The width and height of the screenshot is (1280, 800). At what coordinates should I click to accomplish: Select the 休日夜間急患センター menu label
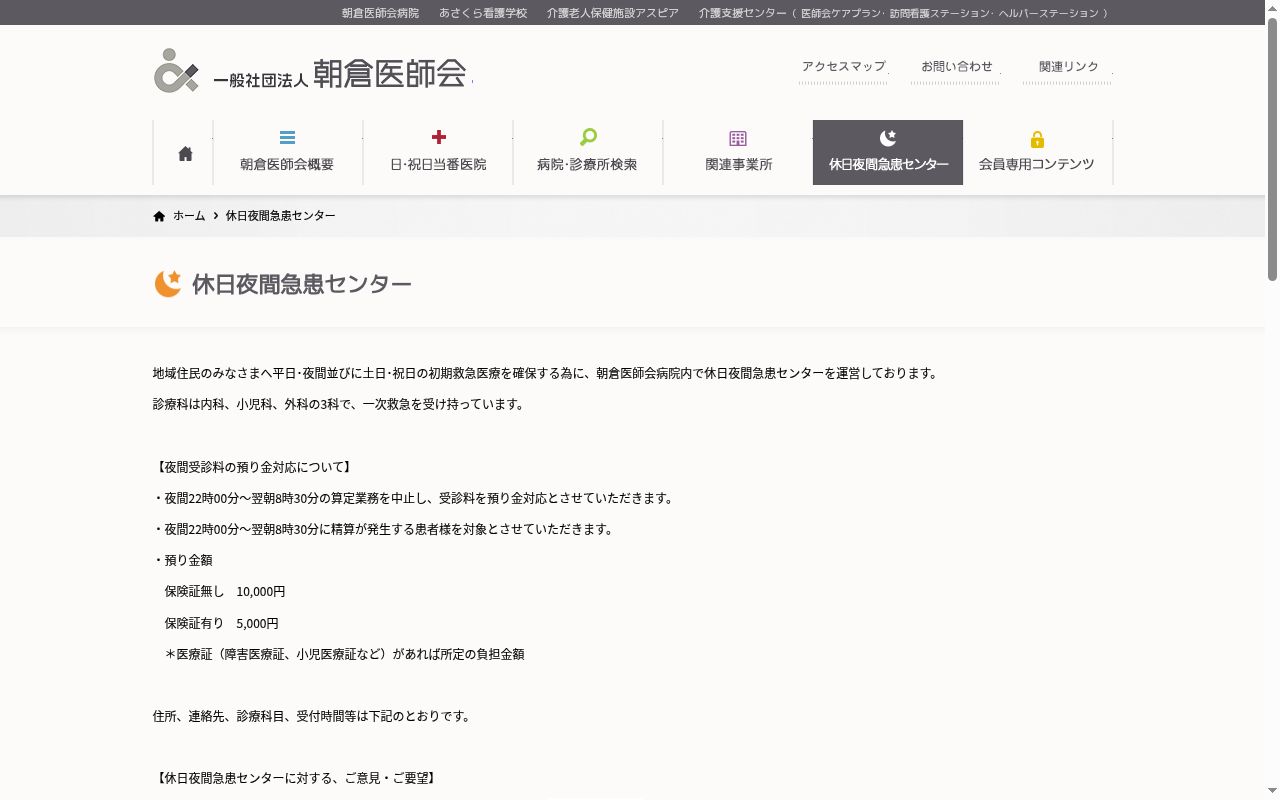tap(888, 164)
